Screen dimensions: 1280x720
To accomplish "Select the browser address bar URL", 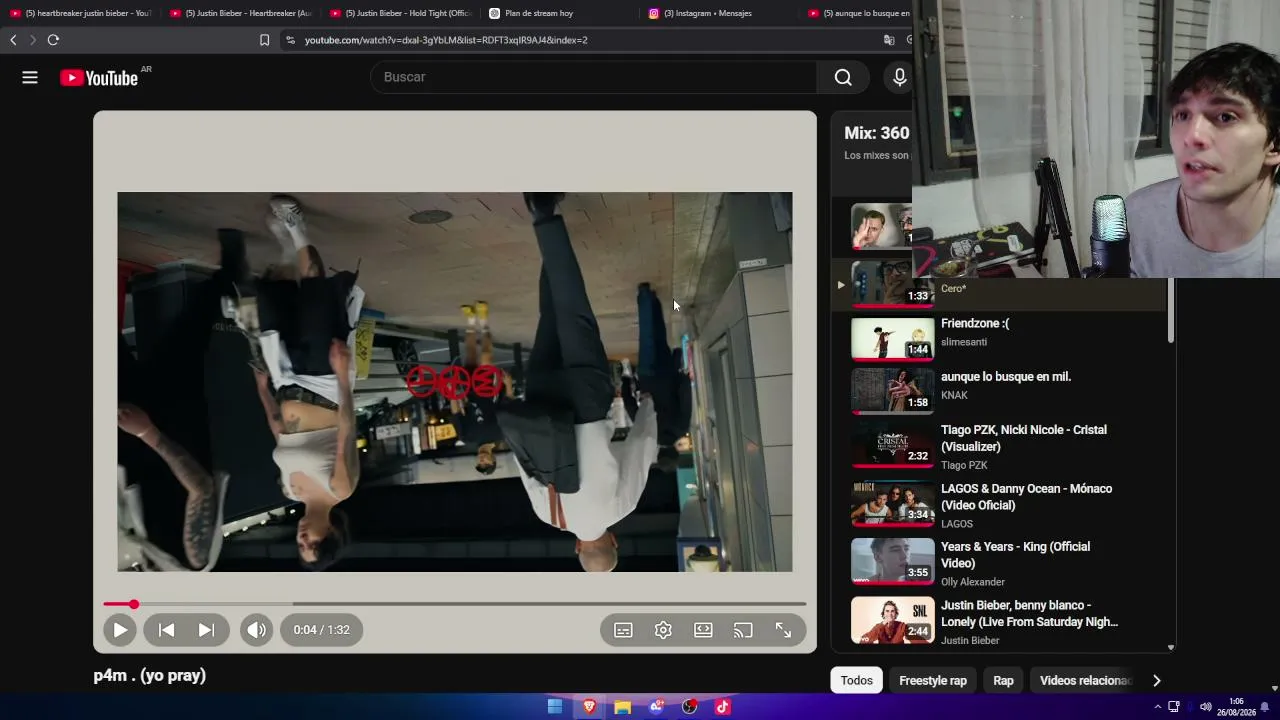I will [446, 40].
